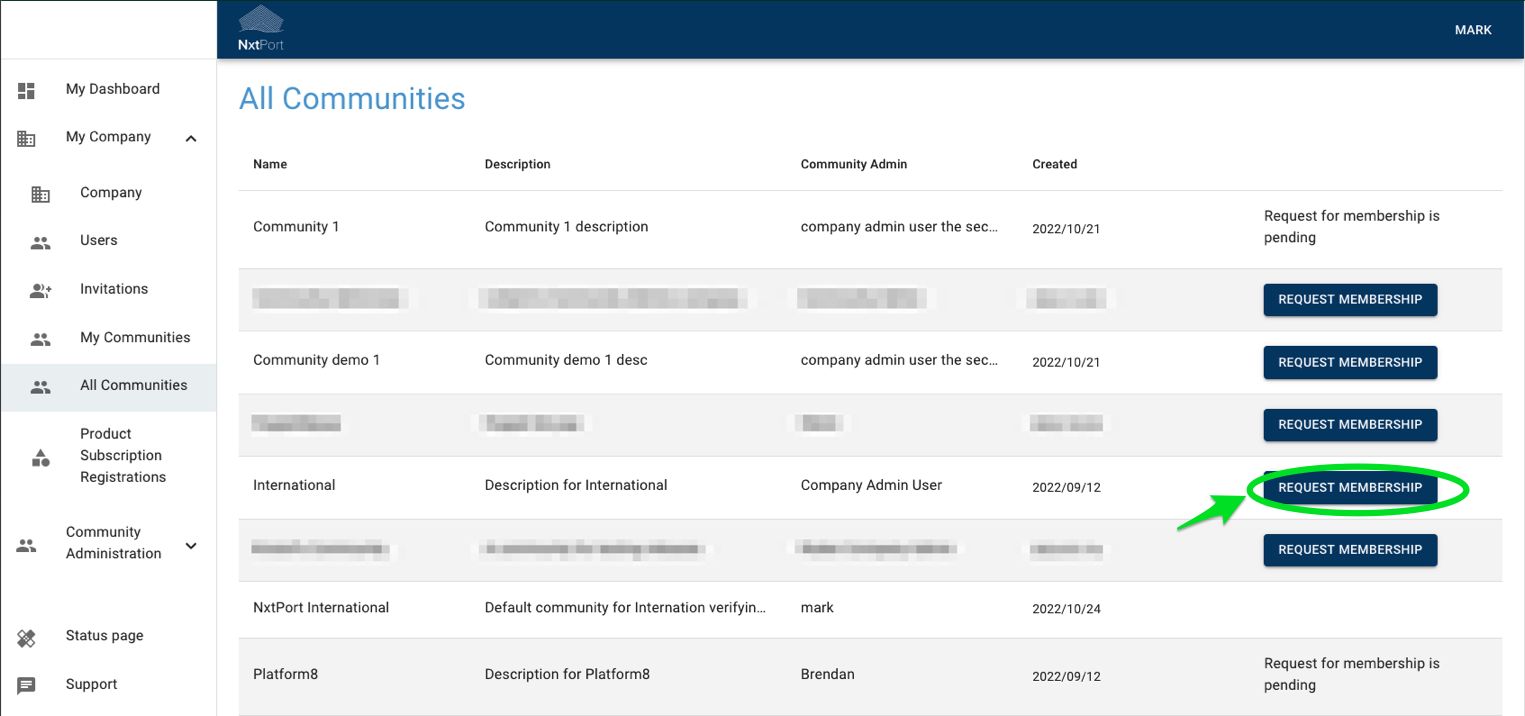Open My Communities in the sidebar
Image resolution: width=1525 pixels, height=716 pixels.
[135, 338]
